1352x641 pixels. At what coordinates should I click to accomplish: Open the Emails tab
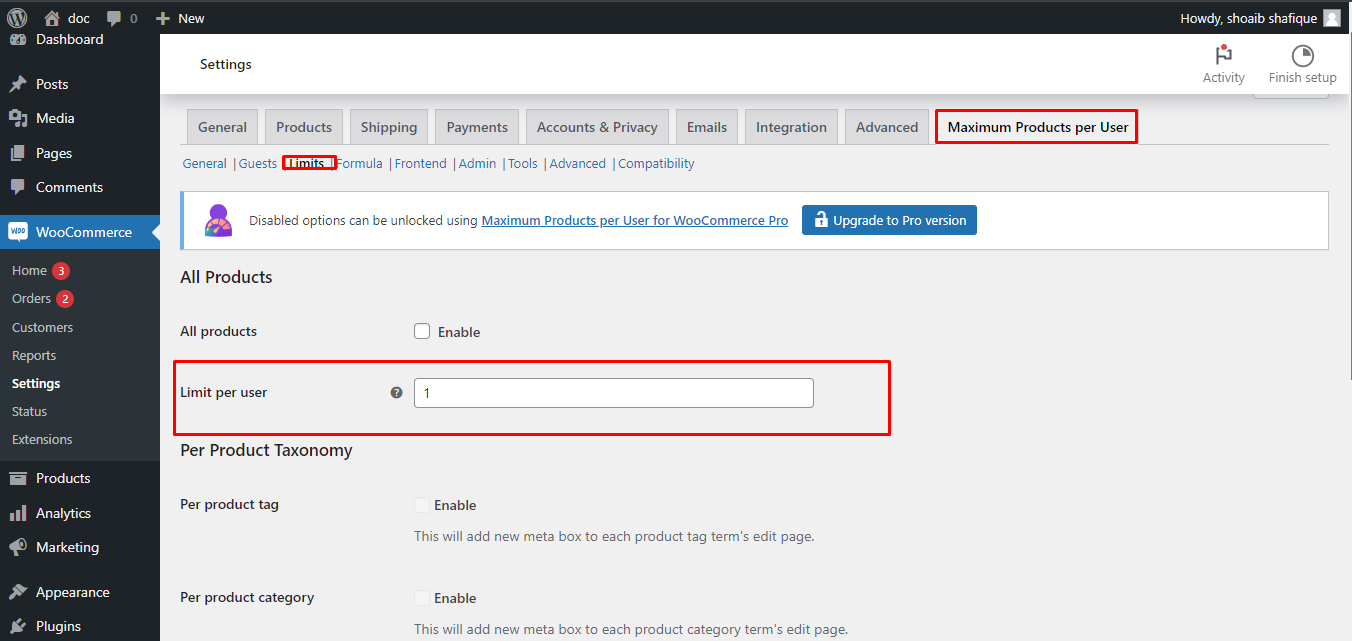[707, 127]
